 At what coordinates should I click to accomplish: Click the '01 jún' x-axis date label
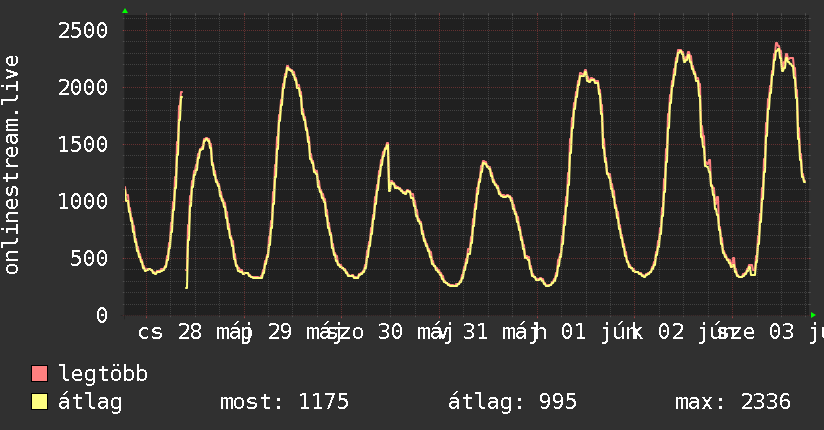click(x=599, y=332)
